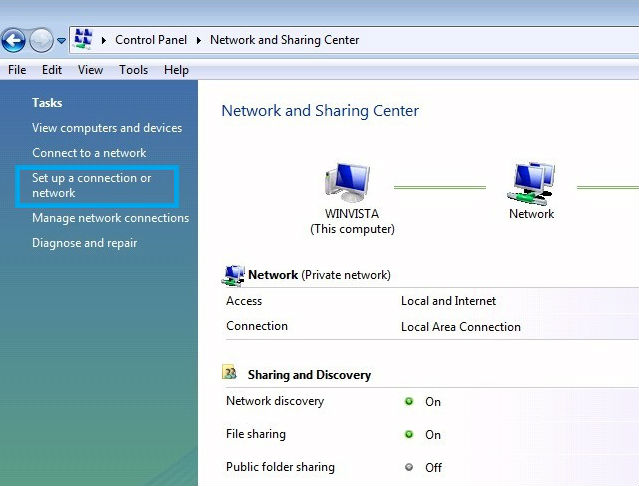The height and width of the screenshot is (486, 639).
Task: Go back with the blue Back arrow
Action: 13,40
